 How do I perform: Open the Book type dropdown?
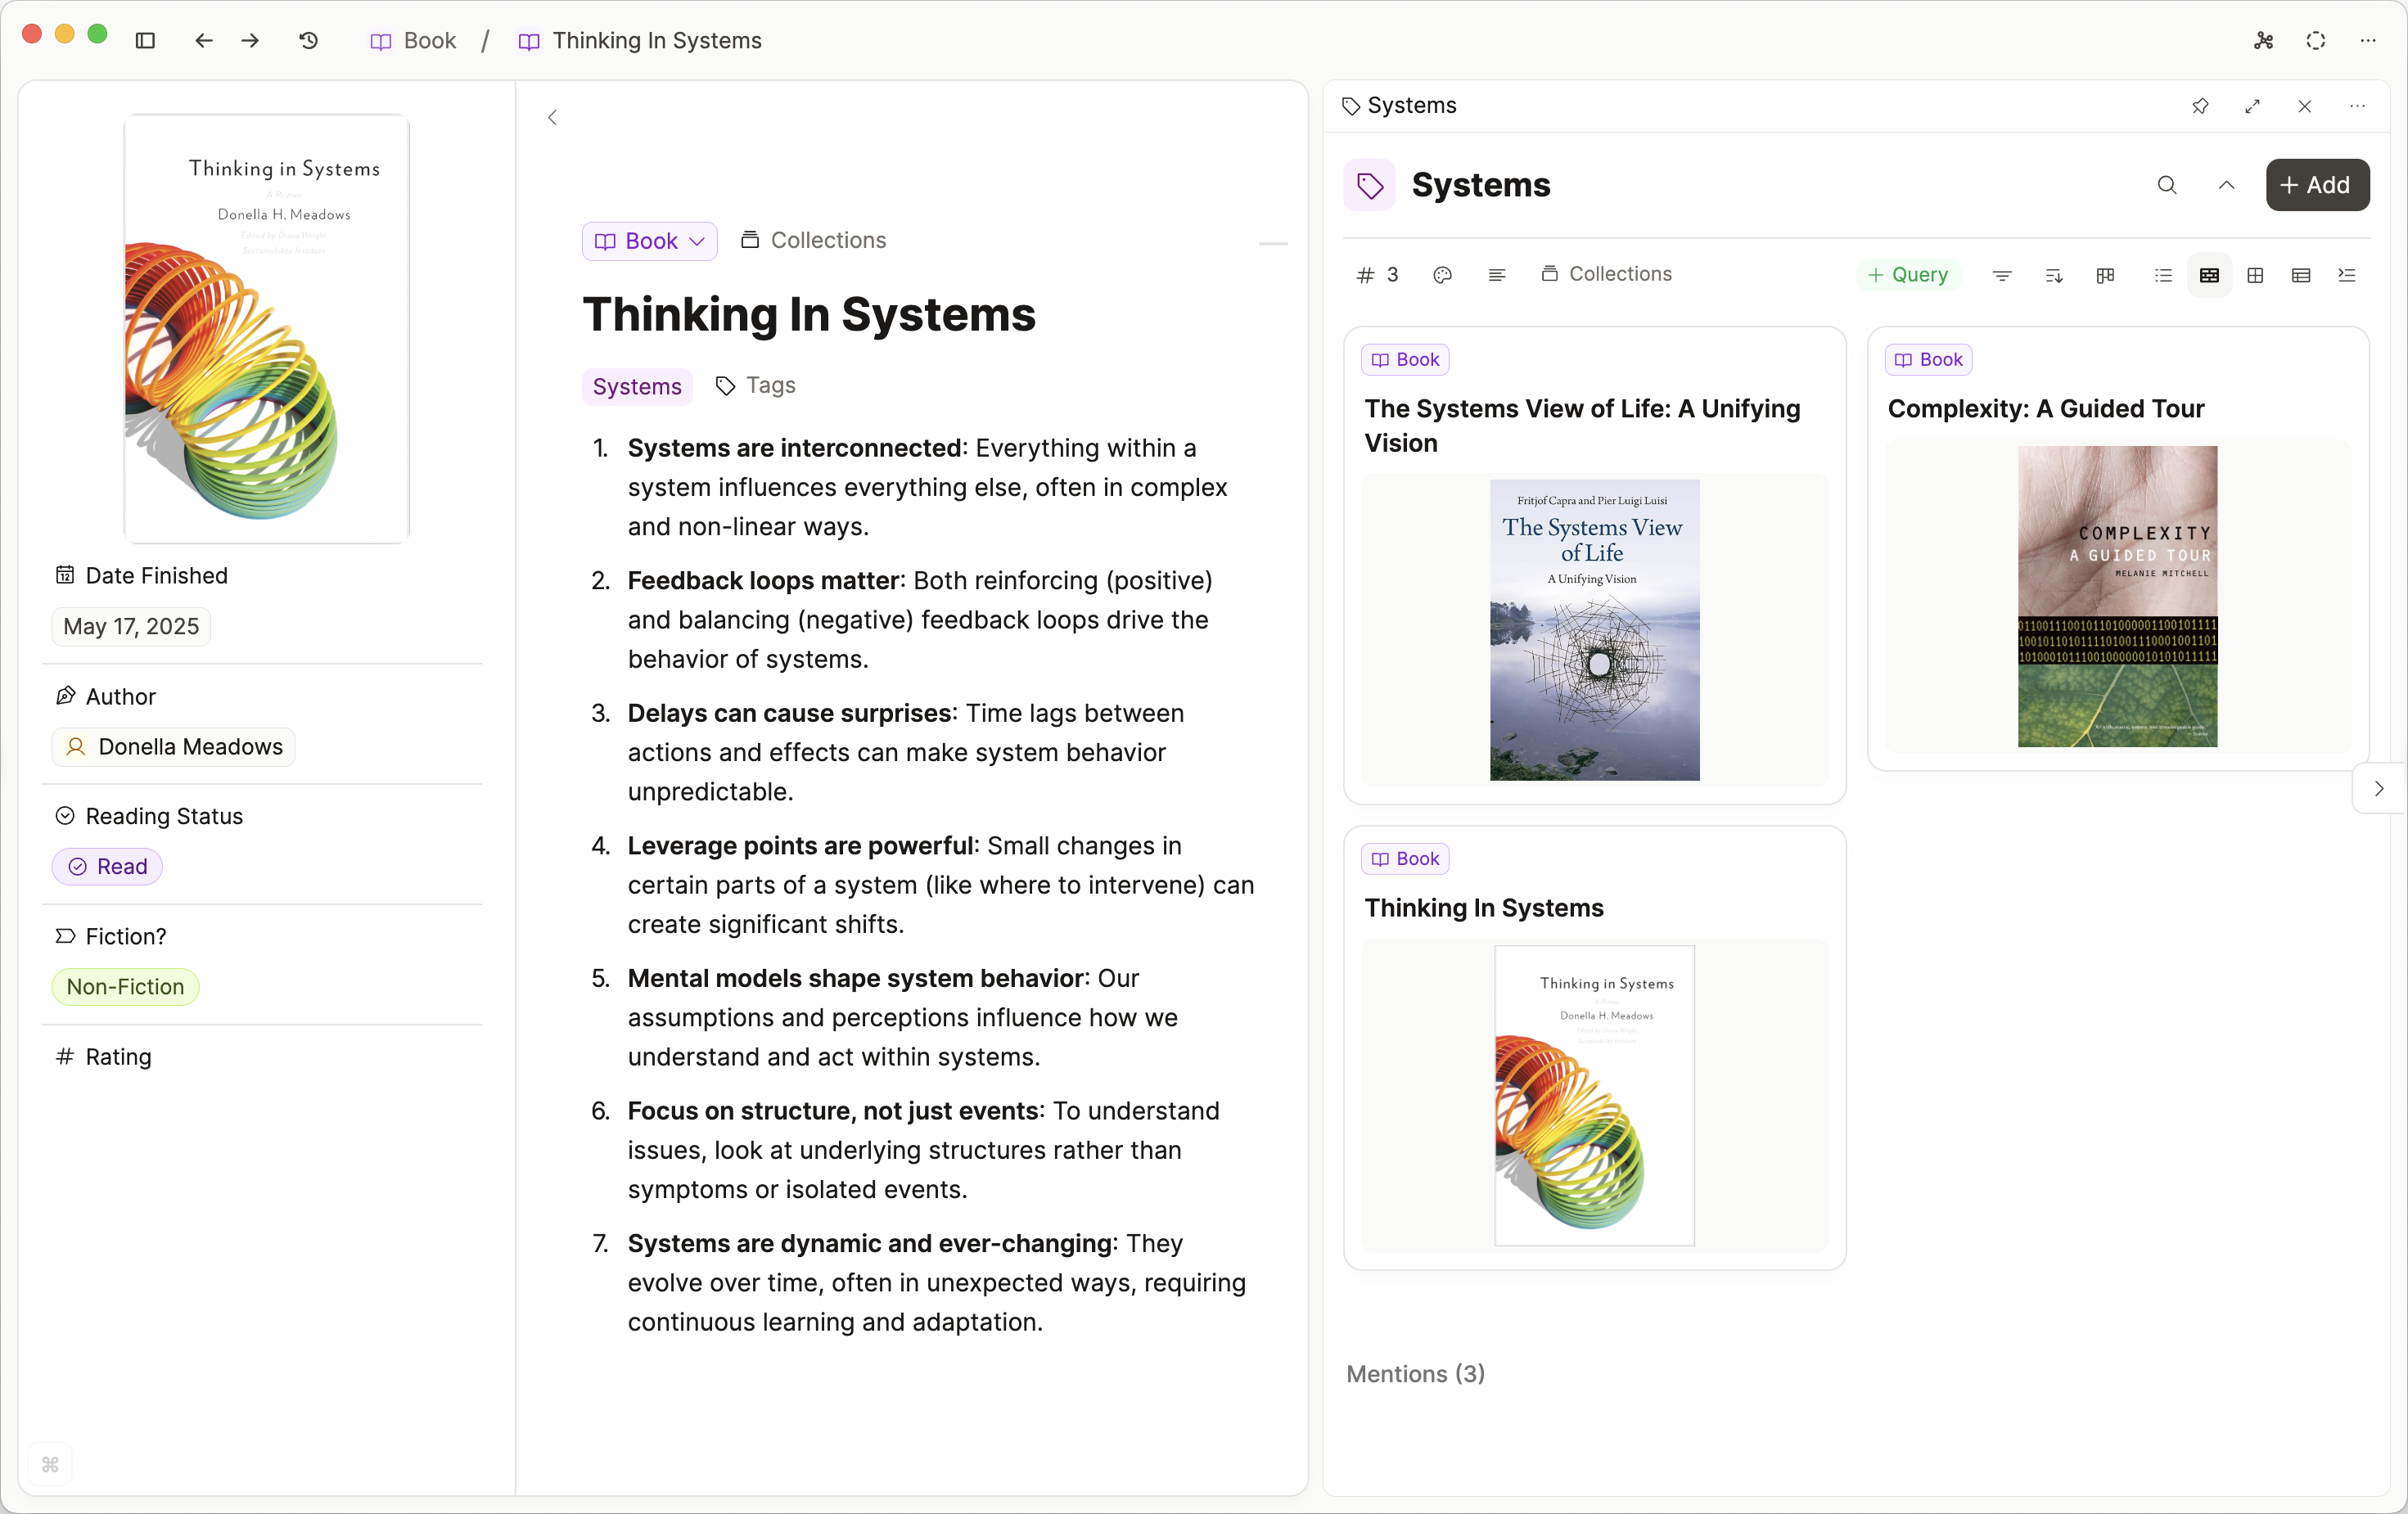(649, 241)
